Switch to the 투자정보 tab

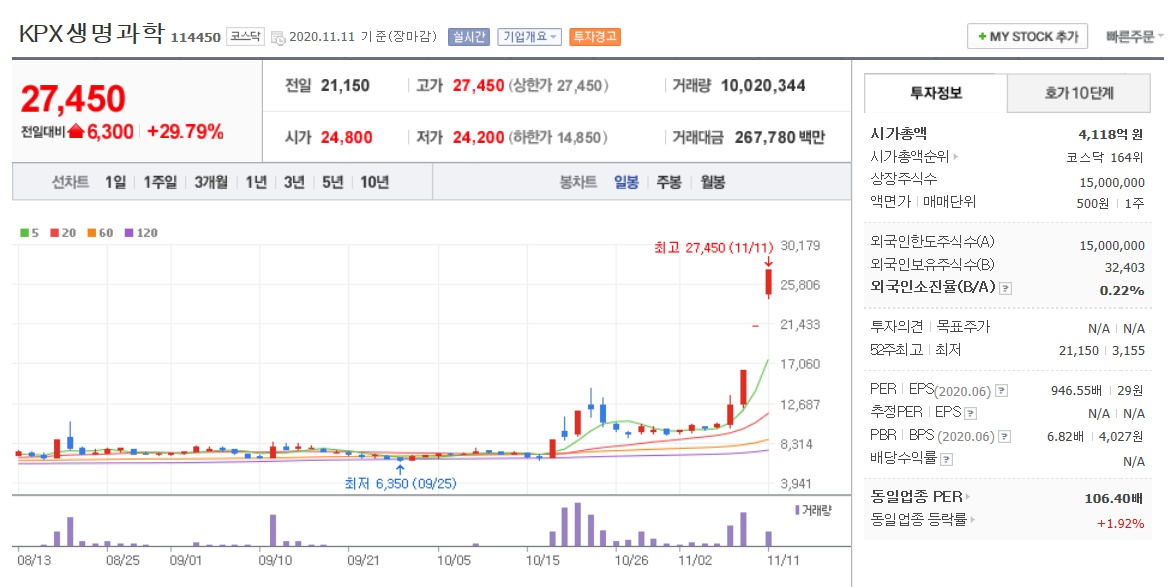point(936,93)
